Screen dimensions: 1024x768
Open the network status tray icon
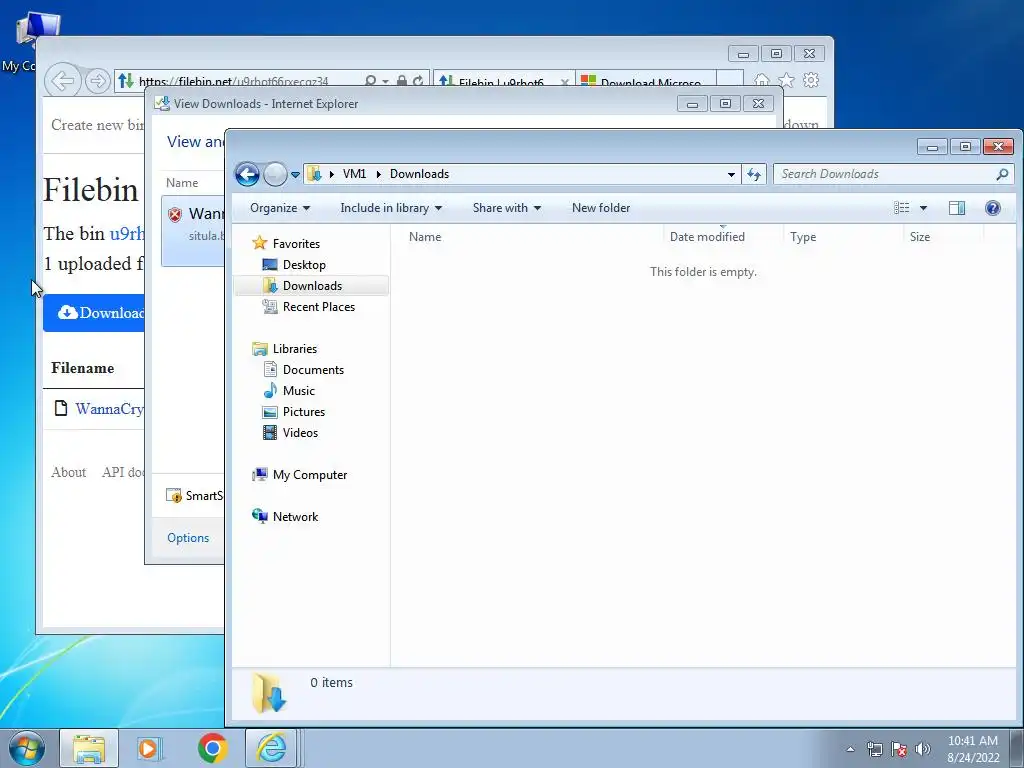point(874,749)
